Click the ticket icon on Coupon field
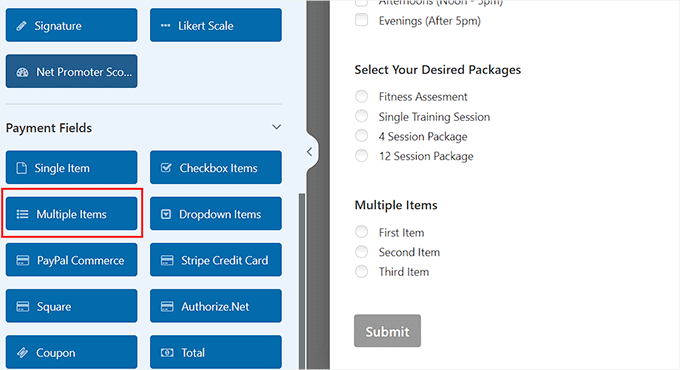680x370 pixels. 23,353
